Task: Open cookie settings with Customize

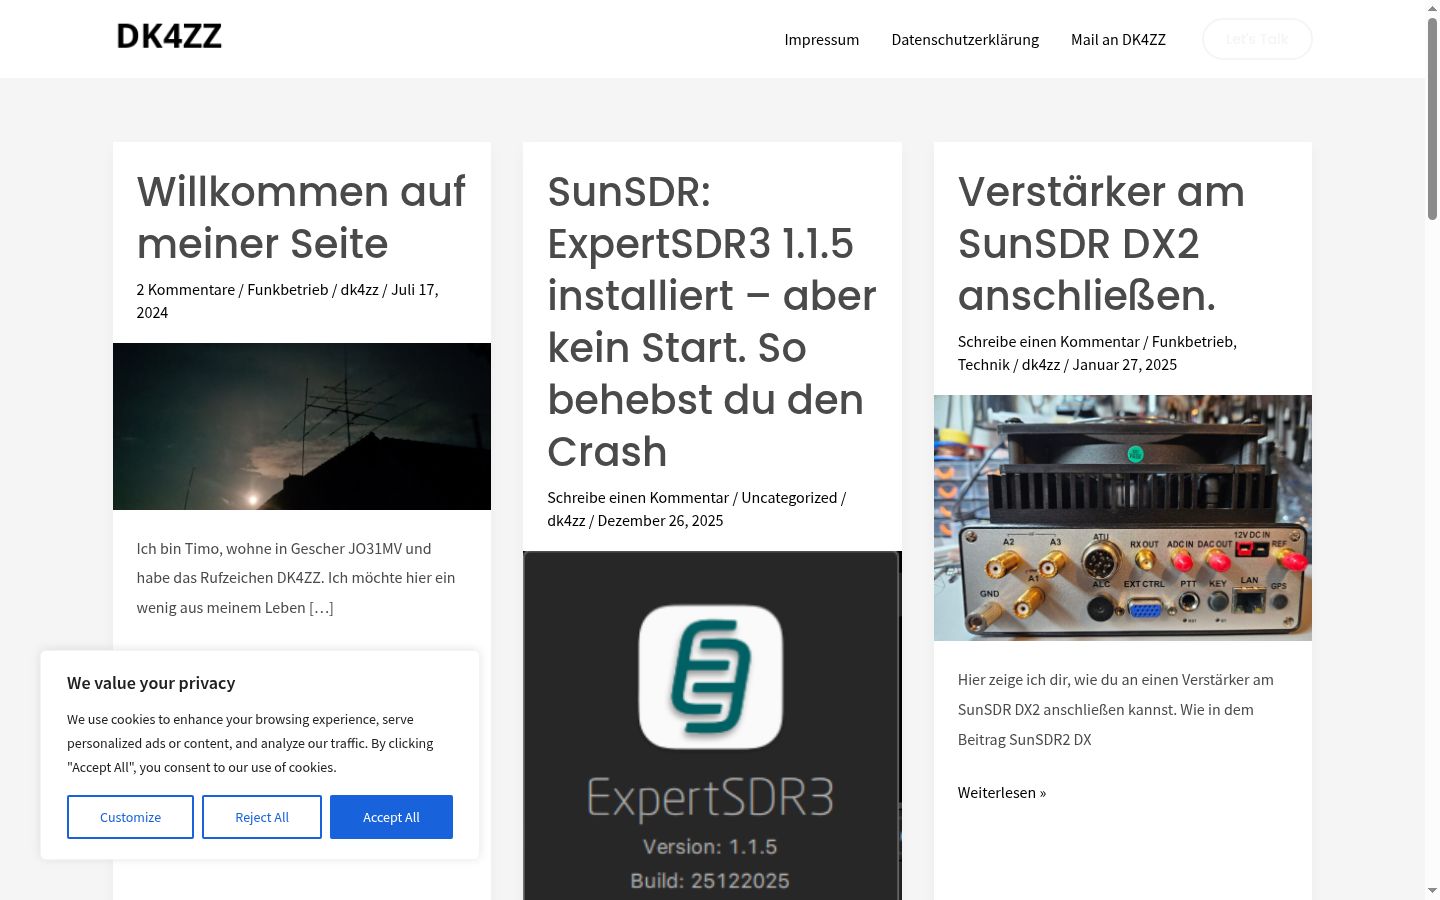Action: [x=130, y=817]
